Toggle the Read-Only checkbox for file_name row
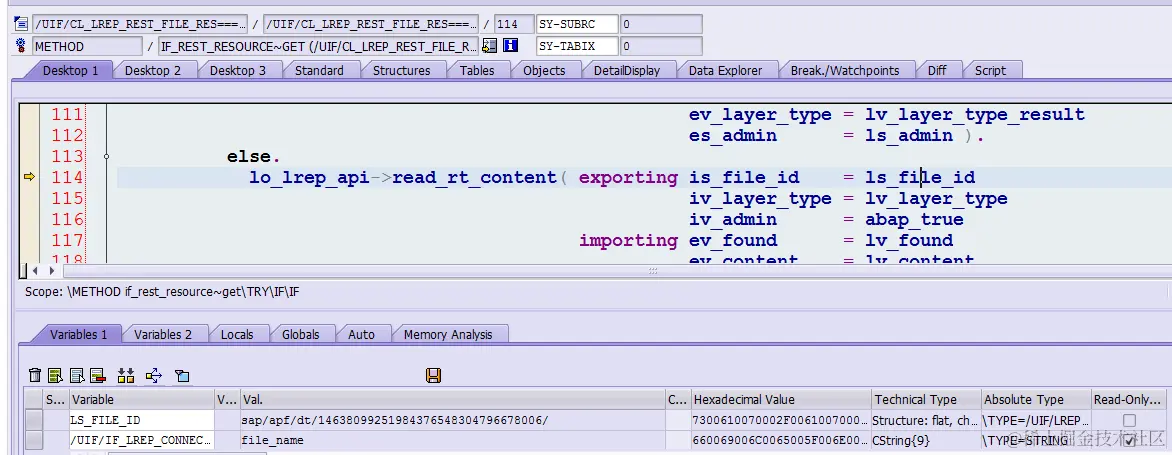 point(1129,441)
